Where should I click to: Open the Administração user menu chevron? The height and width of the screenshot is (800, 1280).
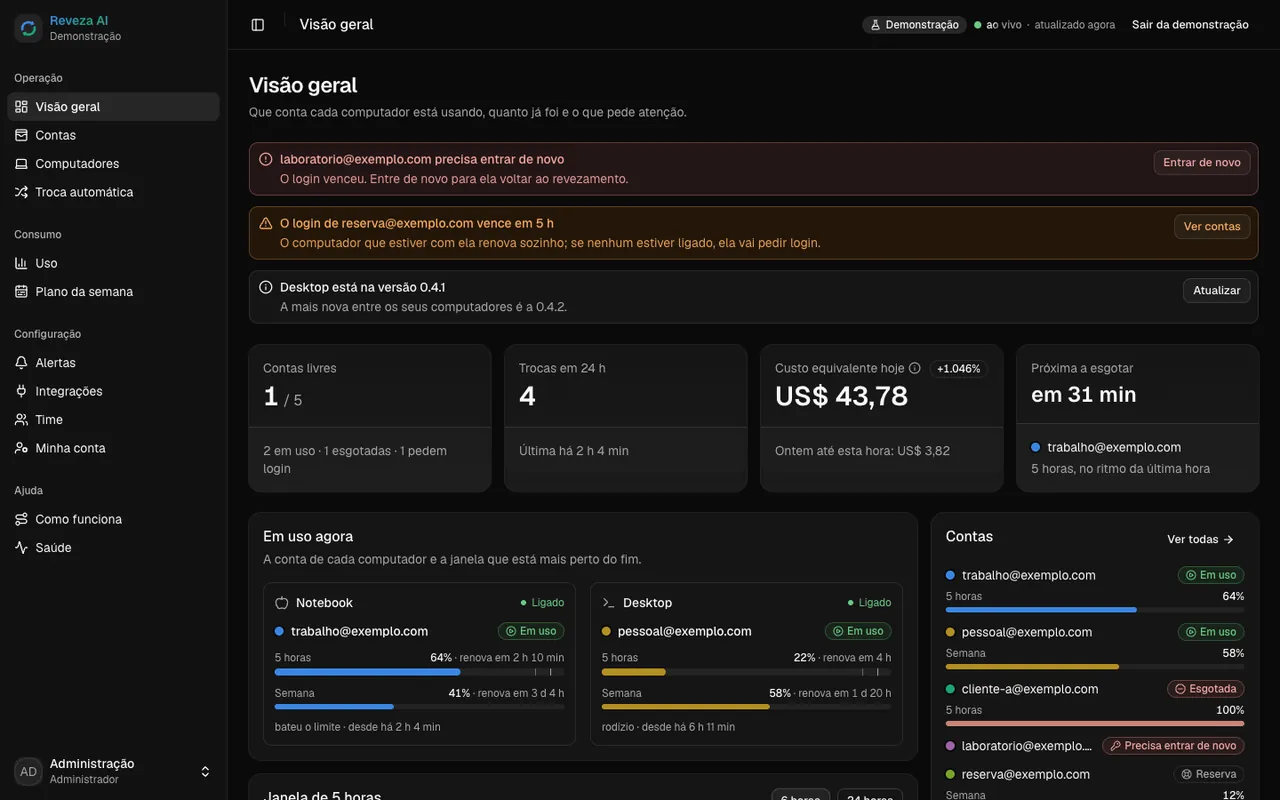(x=205, y=771)
